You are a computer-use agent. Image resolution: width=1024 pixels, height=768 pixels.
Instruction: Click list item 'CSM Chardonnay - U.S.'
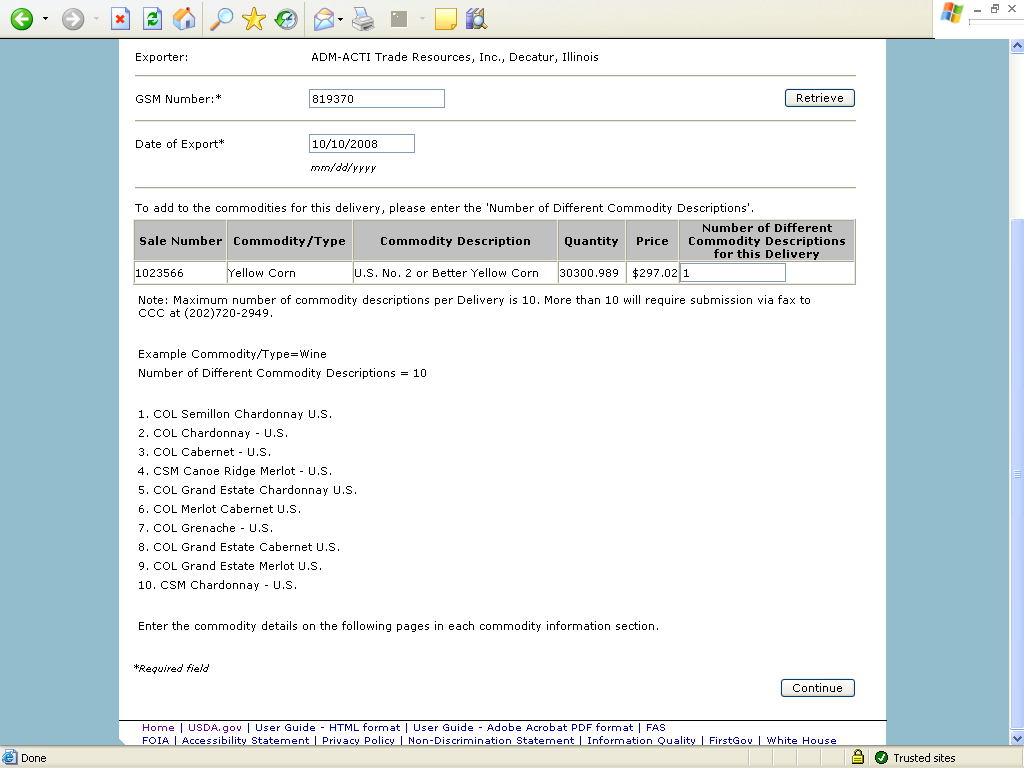pyautogui.click(x=229, y=585)
